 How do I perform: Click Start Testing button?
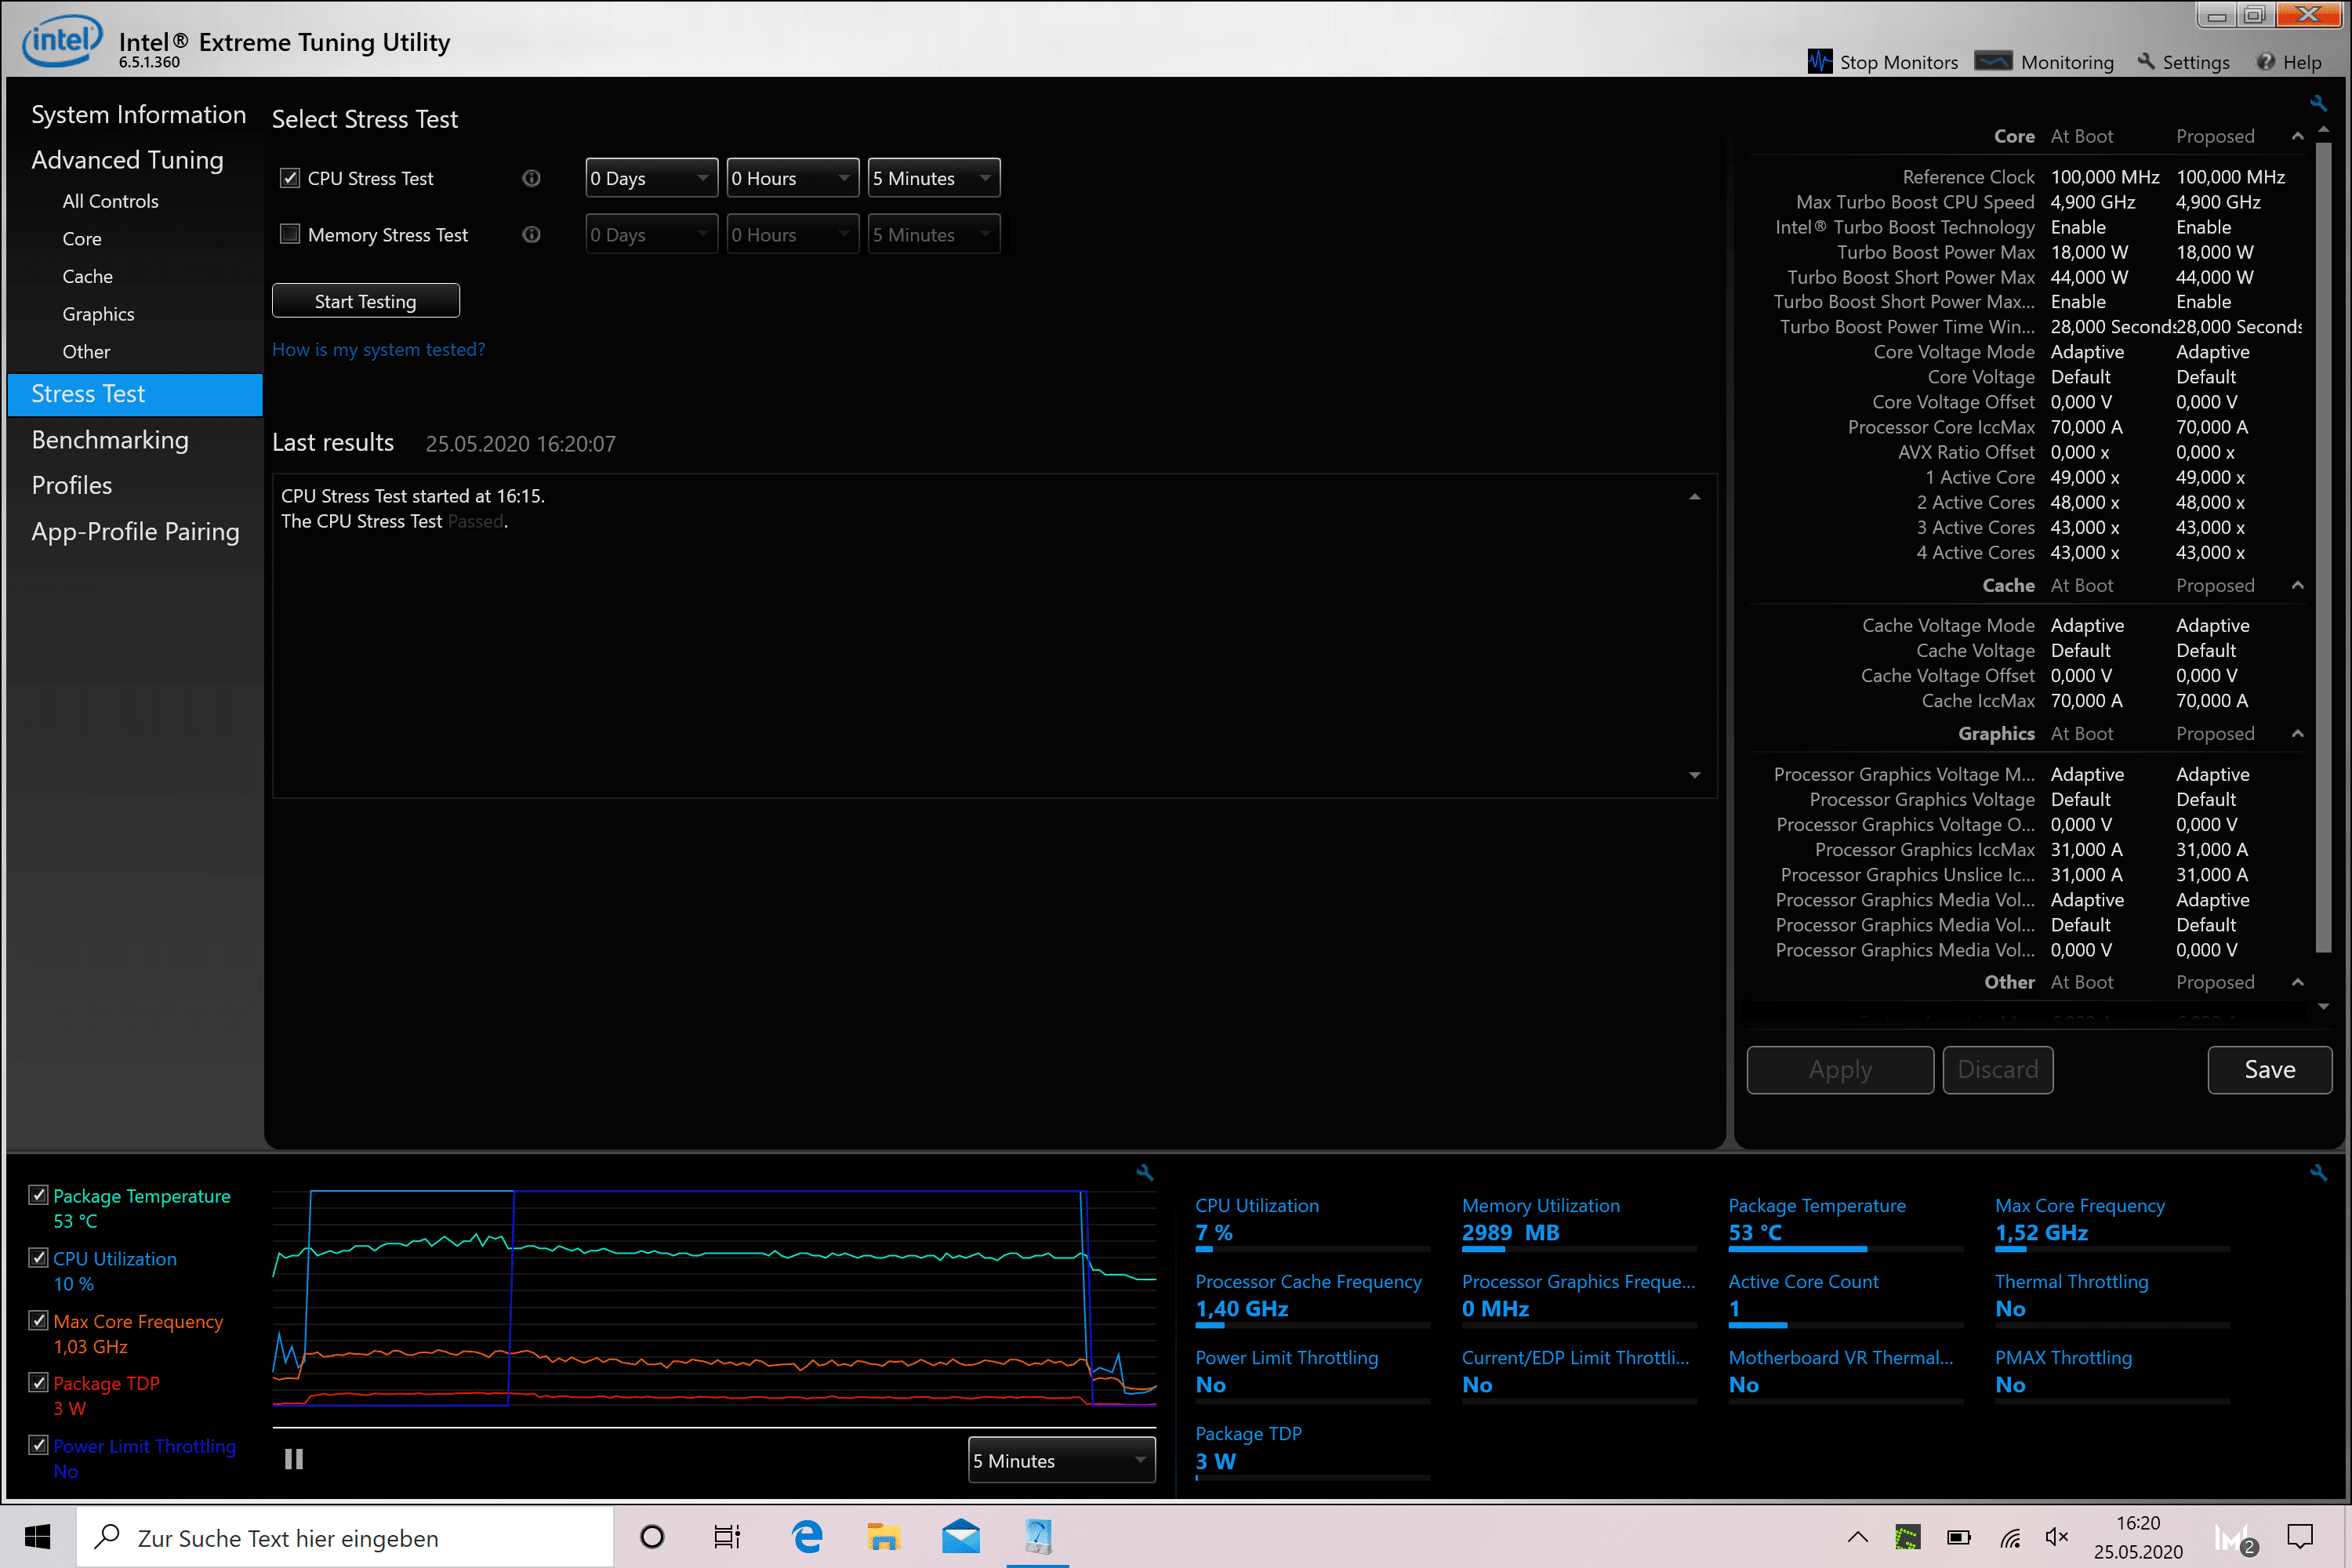[x=366, y=301]
